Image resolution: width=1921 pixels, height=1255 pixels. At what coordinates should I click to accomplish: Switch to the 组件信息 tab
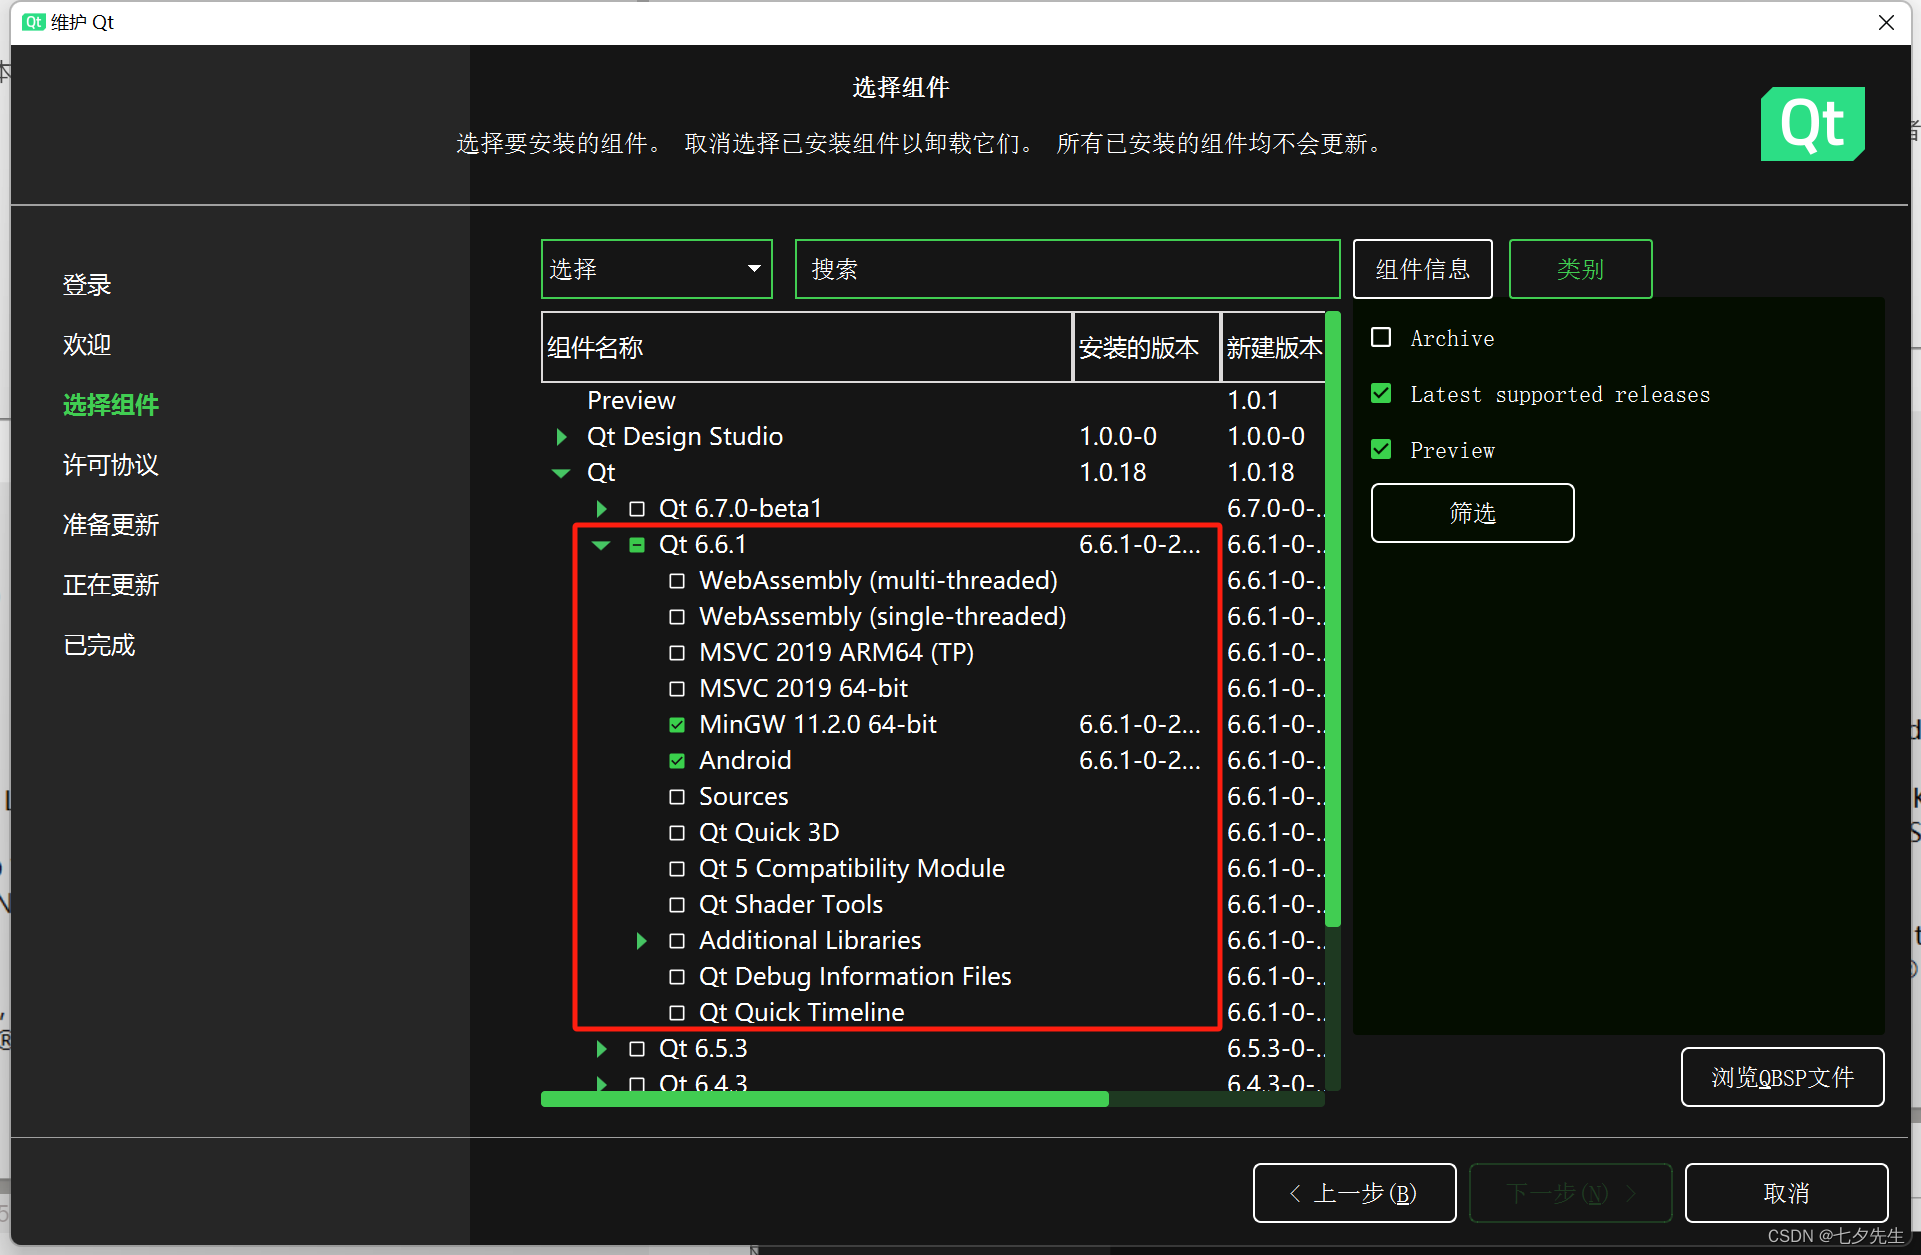point(1422,269)
